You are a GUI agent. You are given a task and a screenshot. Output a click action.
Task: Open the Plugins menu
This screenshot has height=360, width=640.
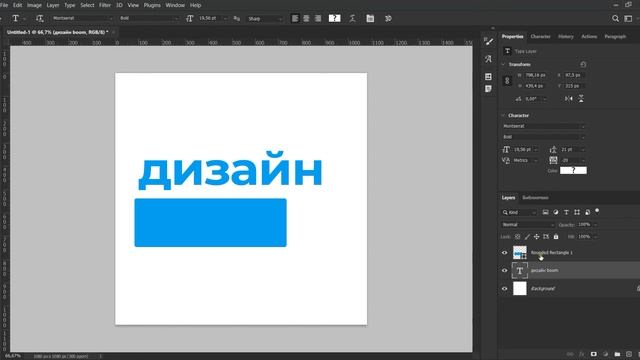pos(152,5)
